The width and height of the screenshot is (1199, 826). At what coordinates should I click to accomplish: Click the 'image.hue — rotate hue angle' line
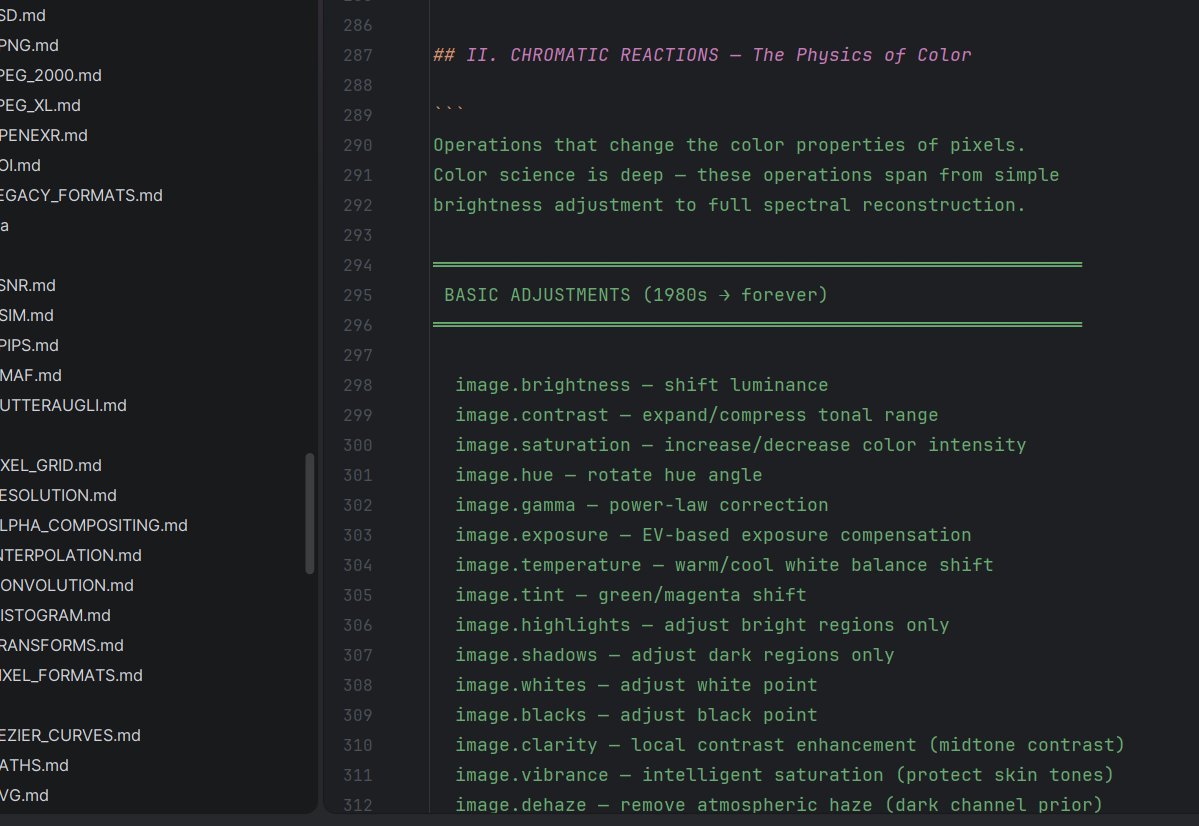click(x=609, y=475)
